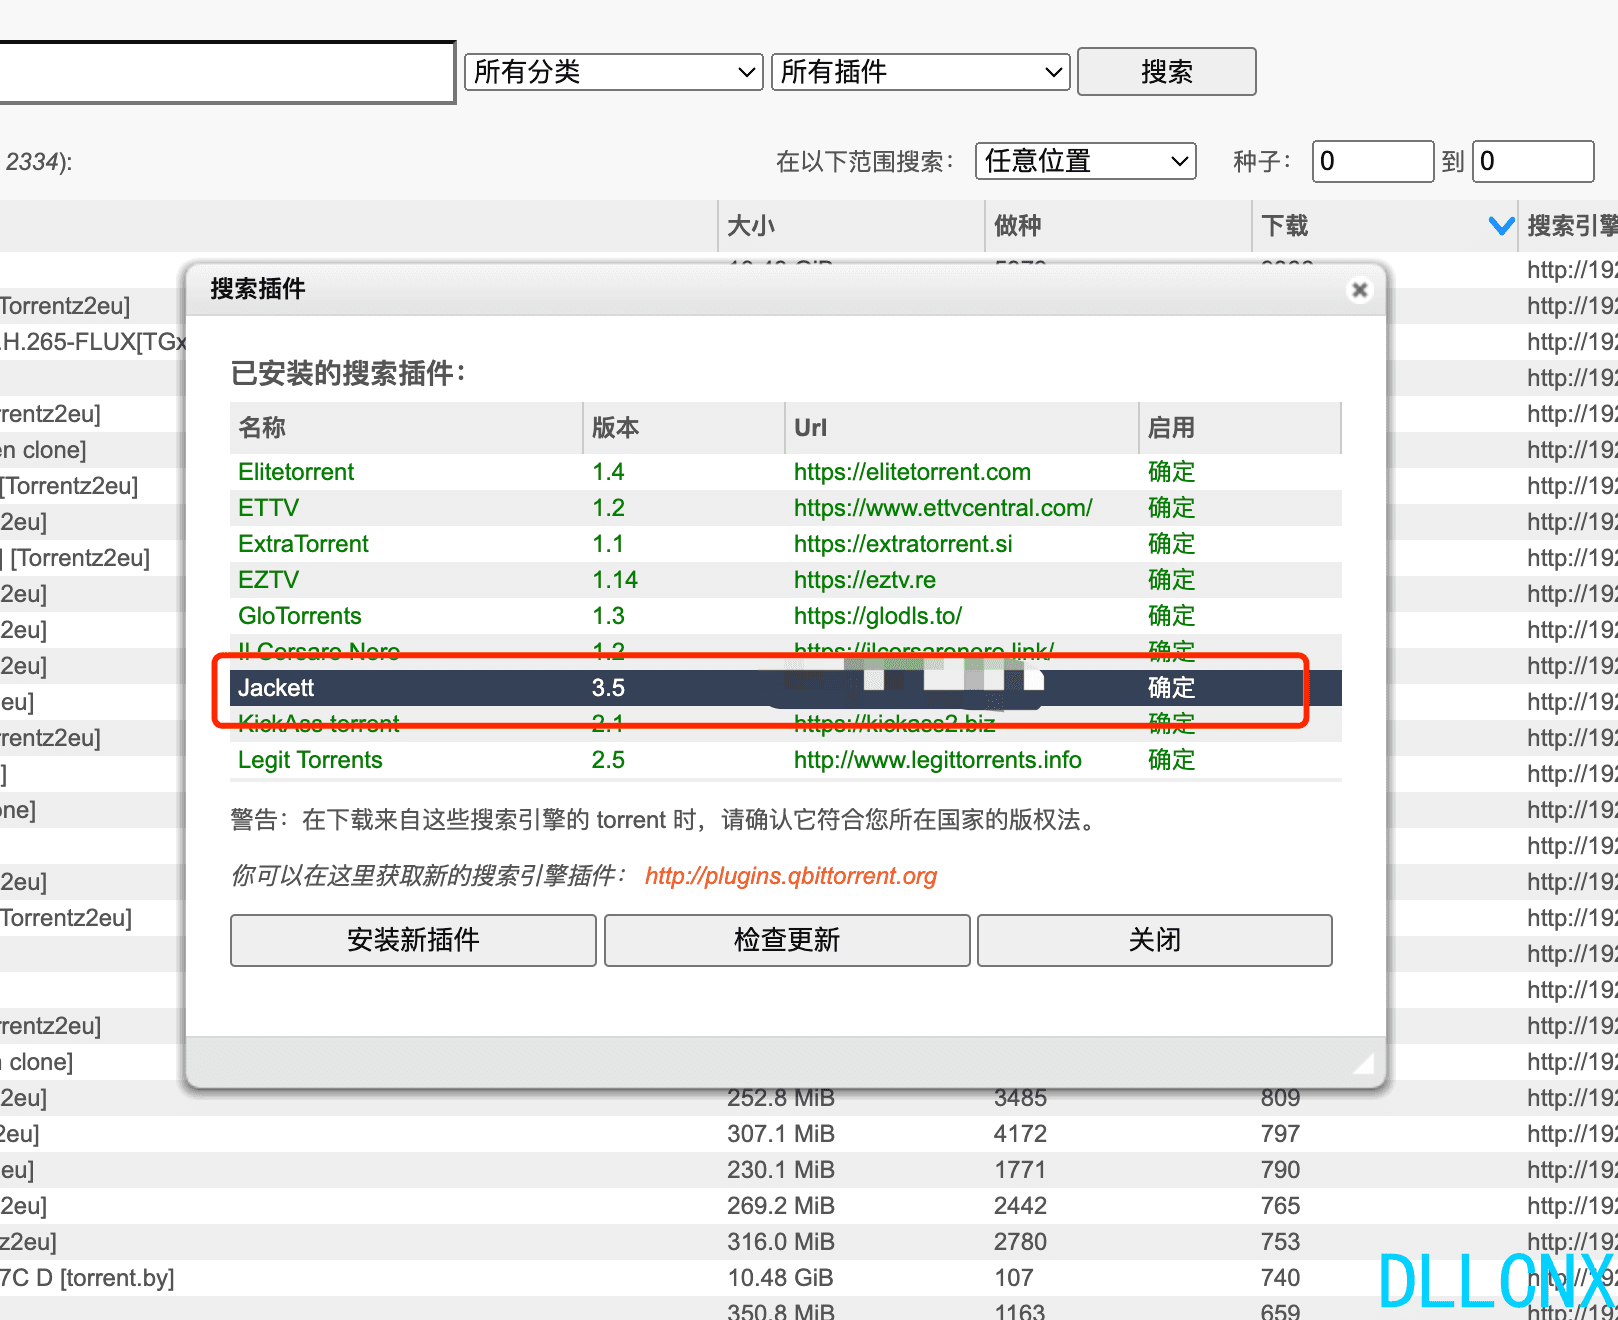Select the Jackett plugin row
The height and width of the screenshot is (1320, 1618).
pyautogui.click(x=785, y=688)
